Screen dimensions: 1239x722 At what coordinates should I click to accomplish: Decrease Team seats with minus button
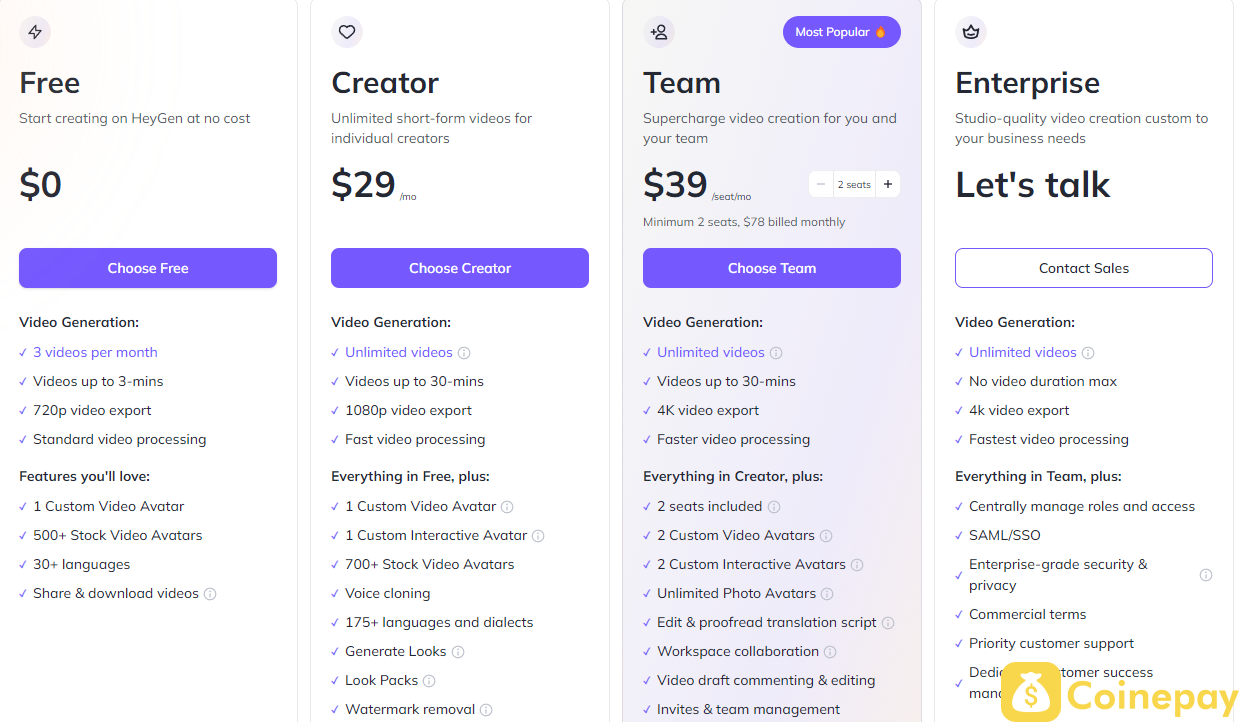point(821,184)
